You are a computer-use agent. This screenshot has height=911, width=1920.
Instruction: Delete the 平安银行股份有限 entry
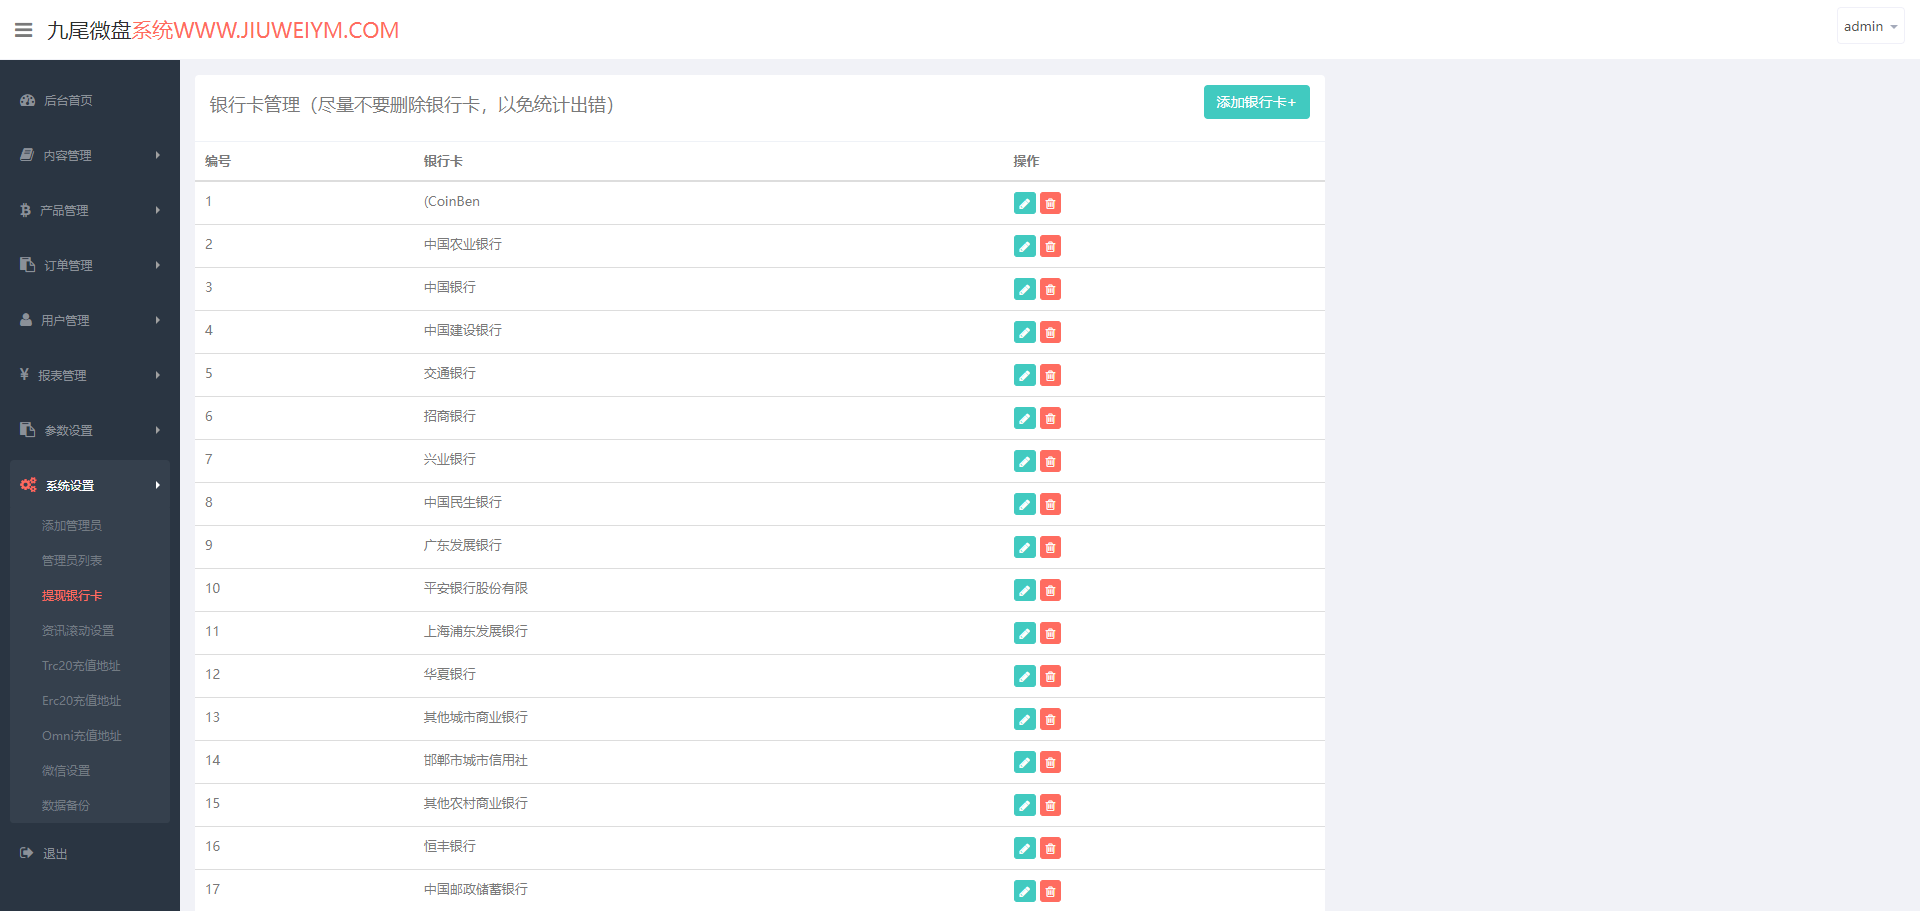pyautogui.click(x=1050, y=590)
